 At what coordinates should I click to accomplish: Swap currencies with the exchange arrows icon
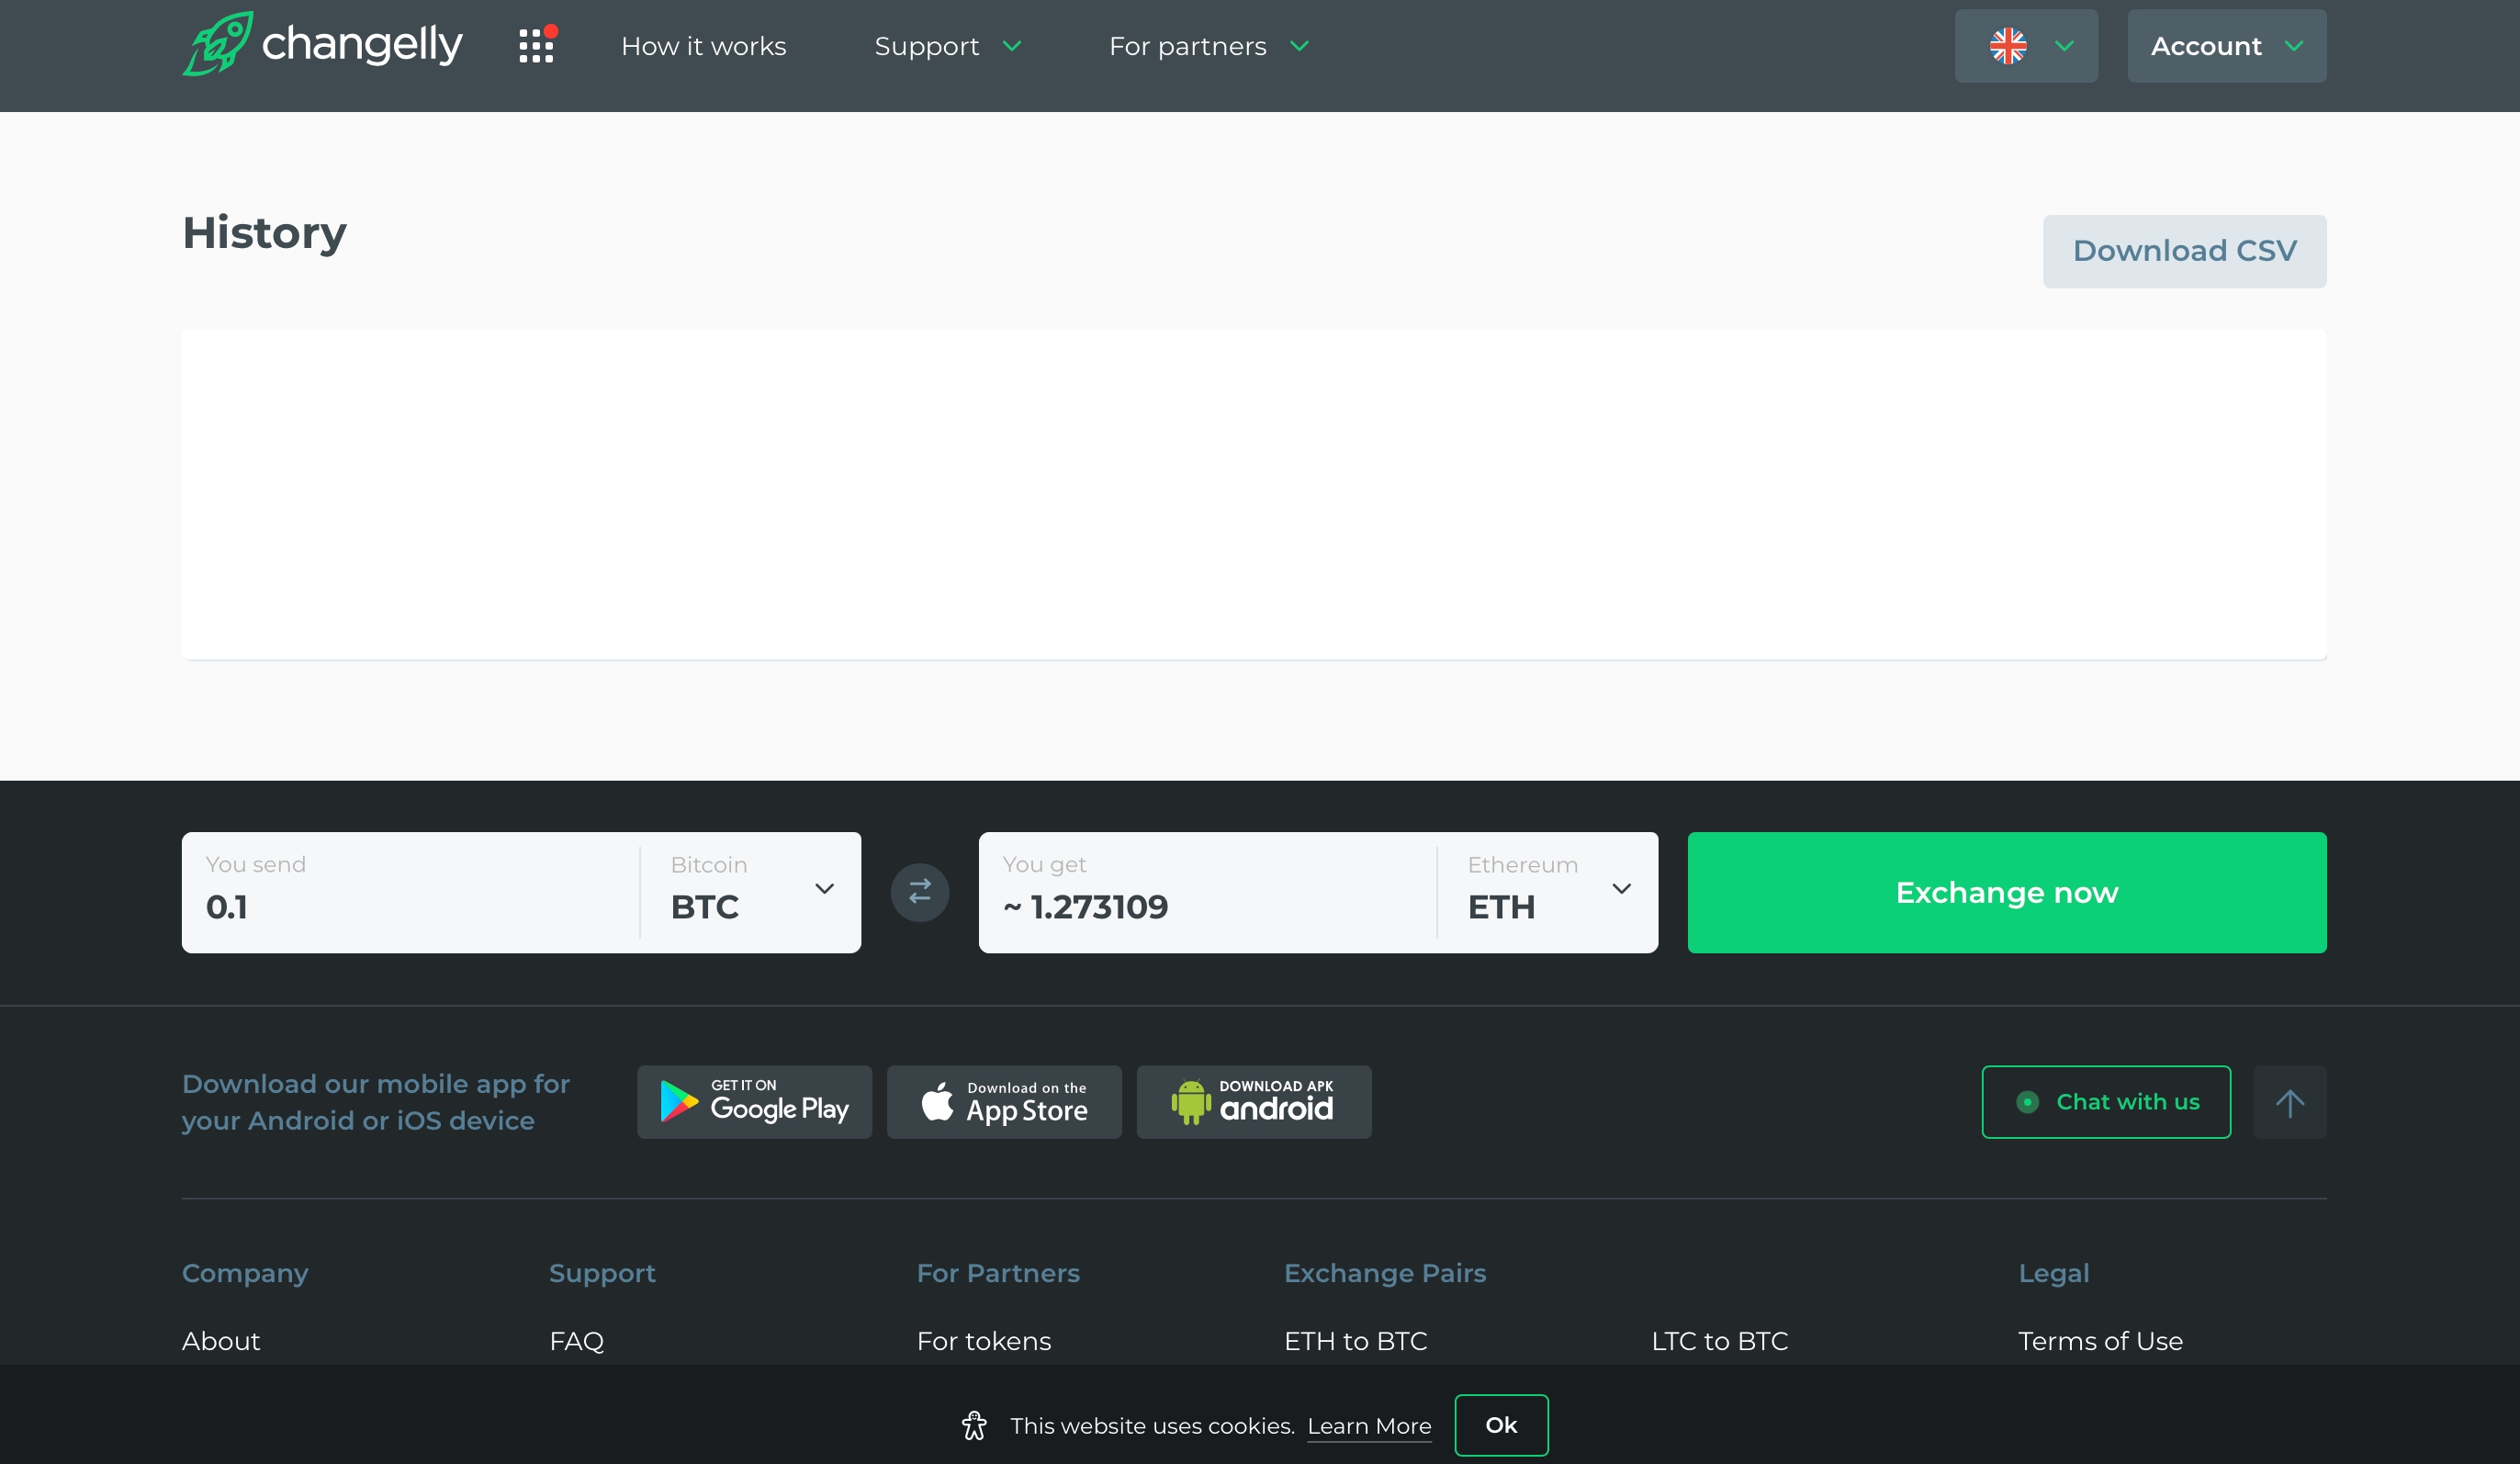(x=919, y=891)
